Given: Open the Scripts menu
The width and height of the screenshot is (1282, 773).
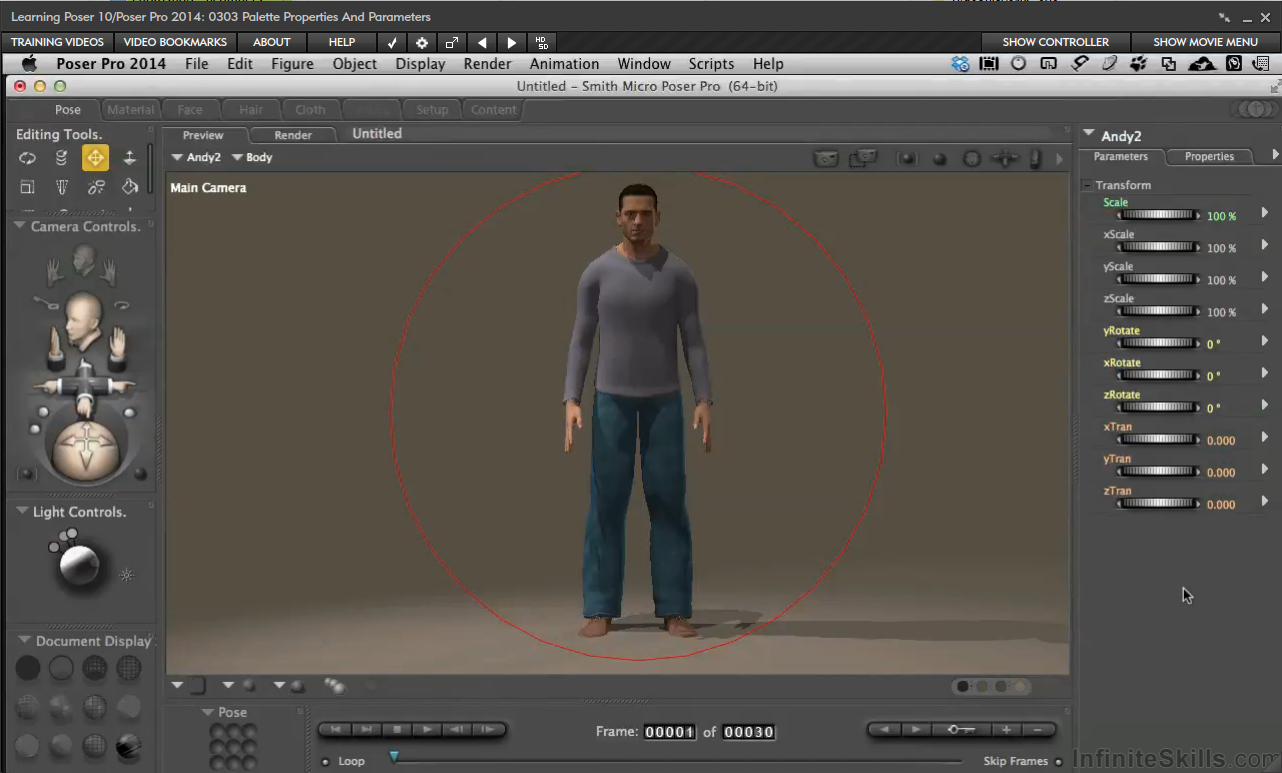Looking at the screenshot, I should coord(711,64).
